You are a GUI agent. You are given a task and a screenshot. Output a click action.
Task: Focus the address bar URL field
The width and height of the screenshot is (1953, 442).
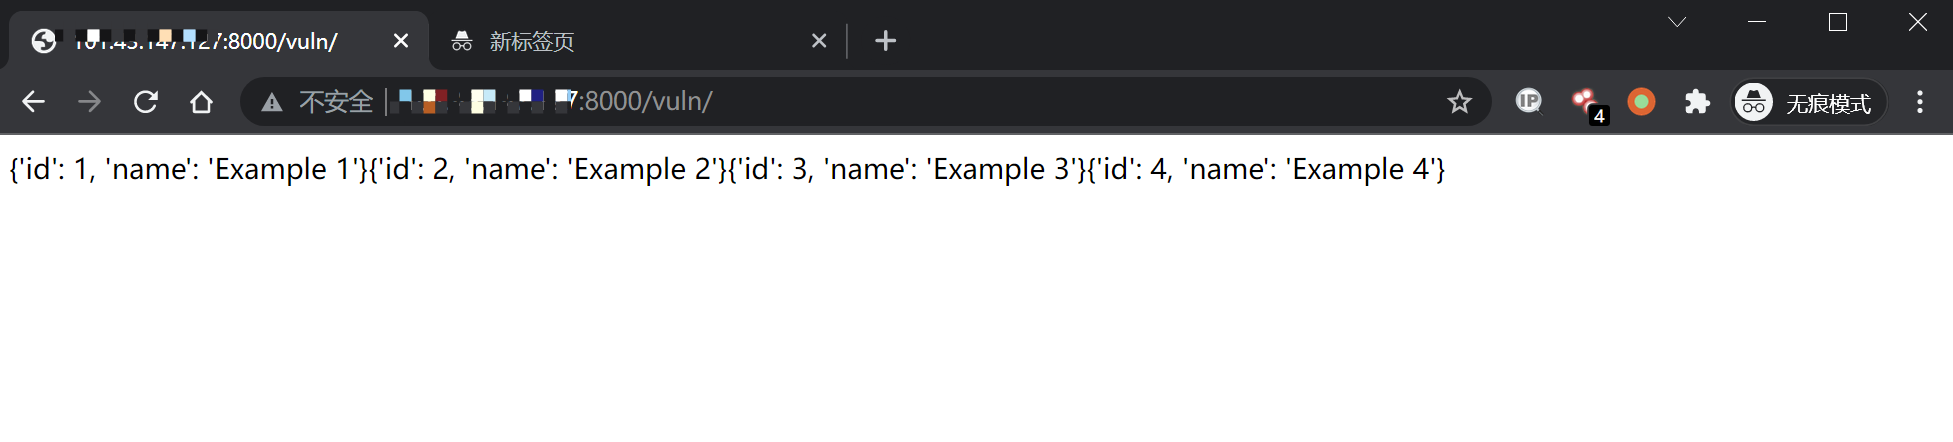click(x=900, y=102)
